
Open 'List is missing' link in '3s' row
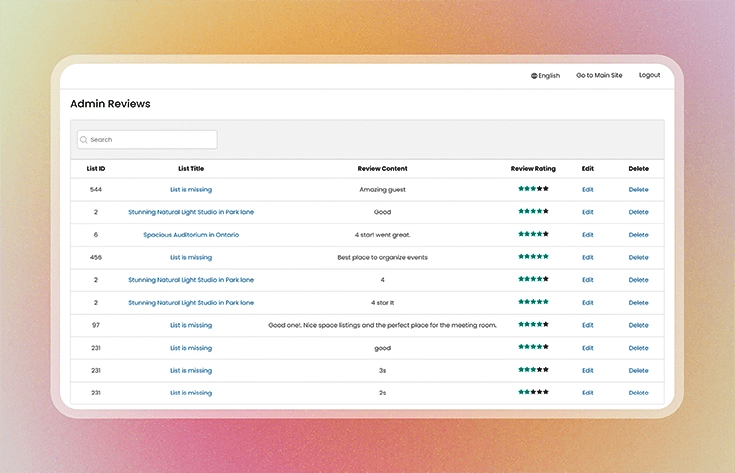point(191,370)
